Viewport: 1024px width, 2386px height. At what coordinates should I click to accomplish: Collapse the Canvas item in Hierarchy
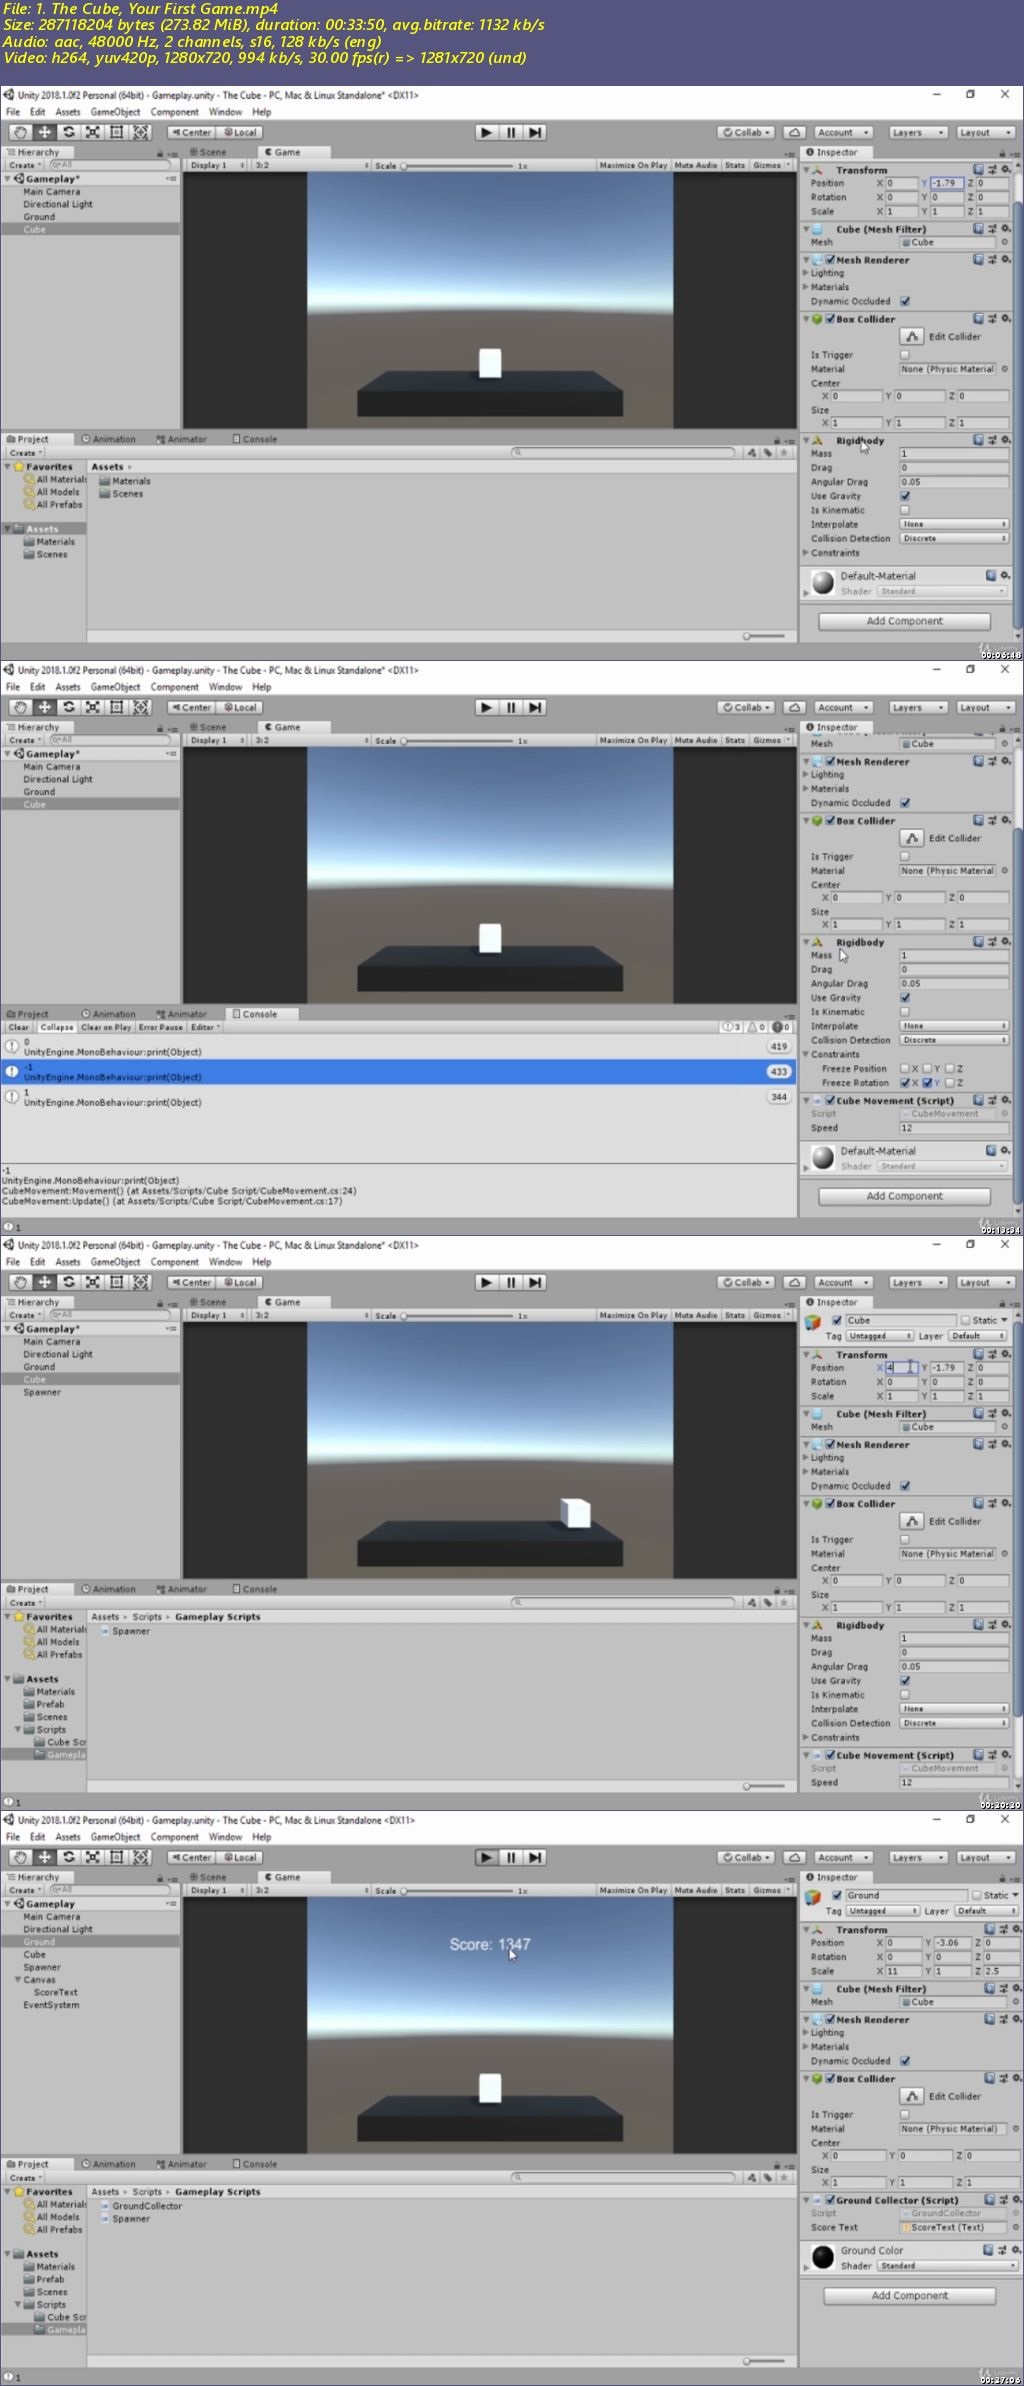18,1979
